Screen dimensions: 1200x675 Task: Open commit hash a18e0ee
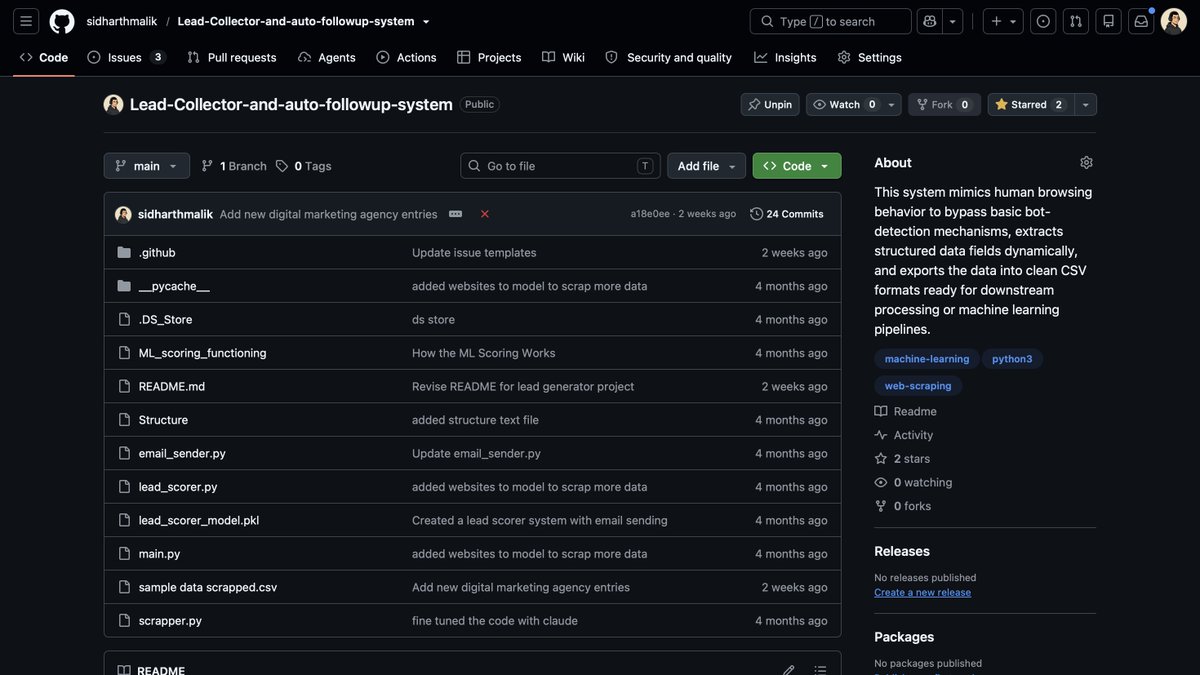(x=650, y=214)
